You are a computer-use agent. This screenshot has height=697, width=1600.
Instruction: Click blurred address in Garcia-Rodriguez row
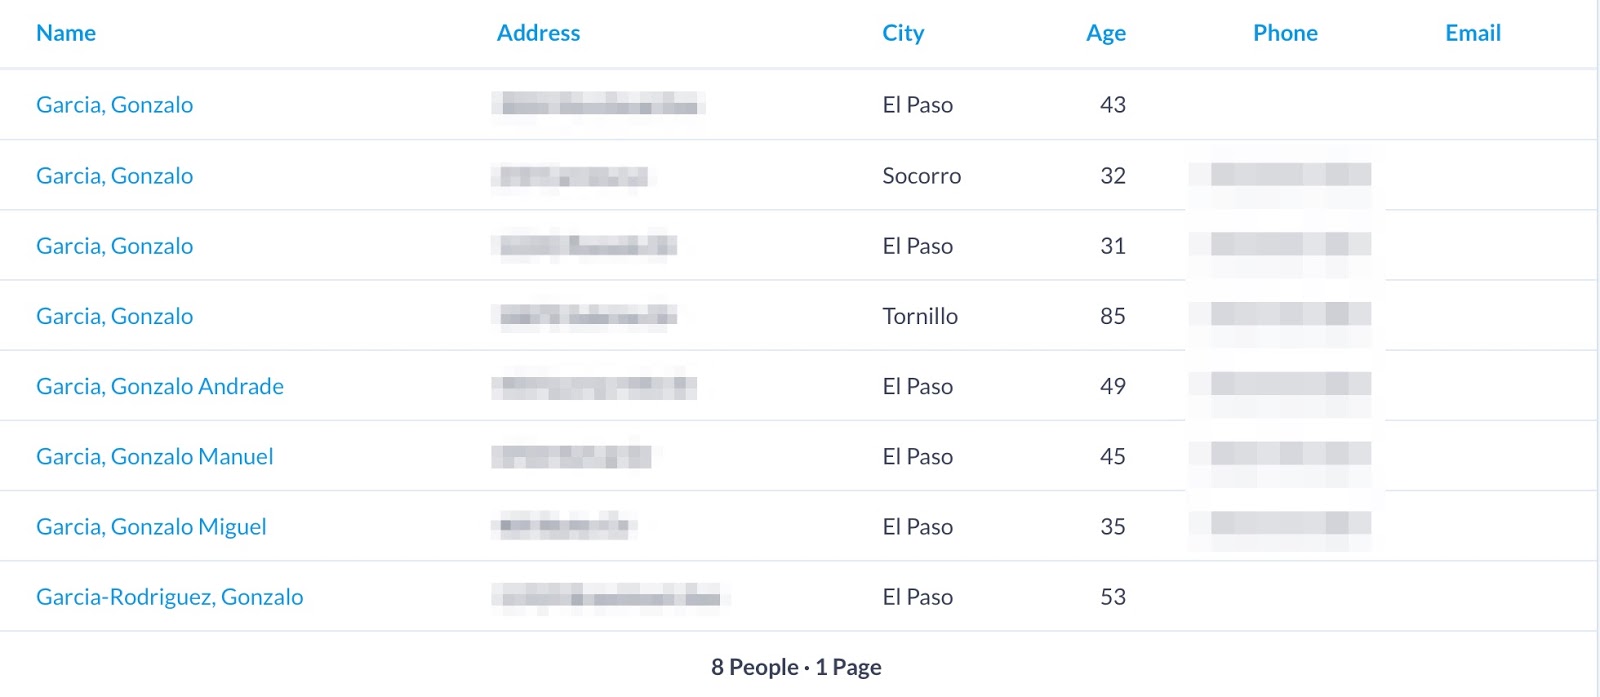tap(610, 598)
